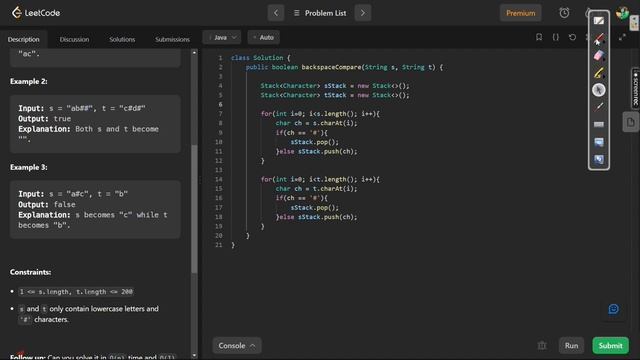Select the whiteboard tool in annotation toolbar
Viewport: 640px width, 360px height.
click(x=599, y=21)
